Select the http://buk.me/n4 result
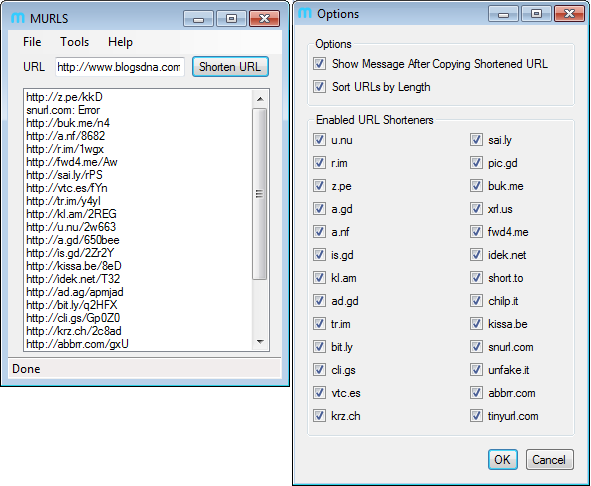 pyautogui.click(x=68, y=123)
